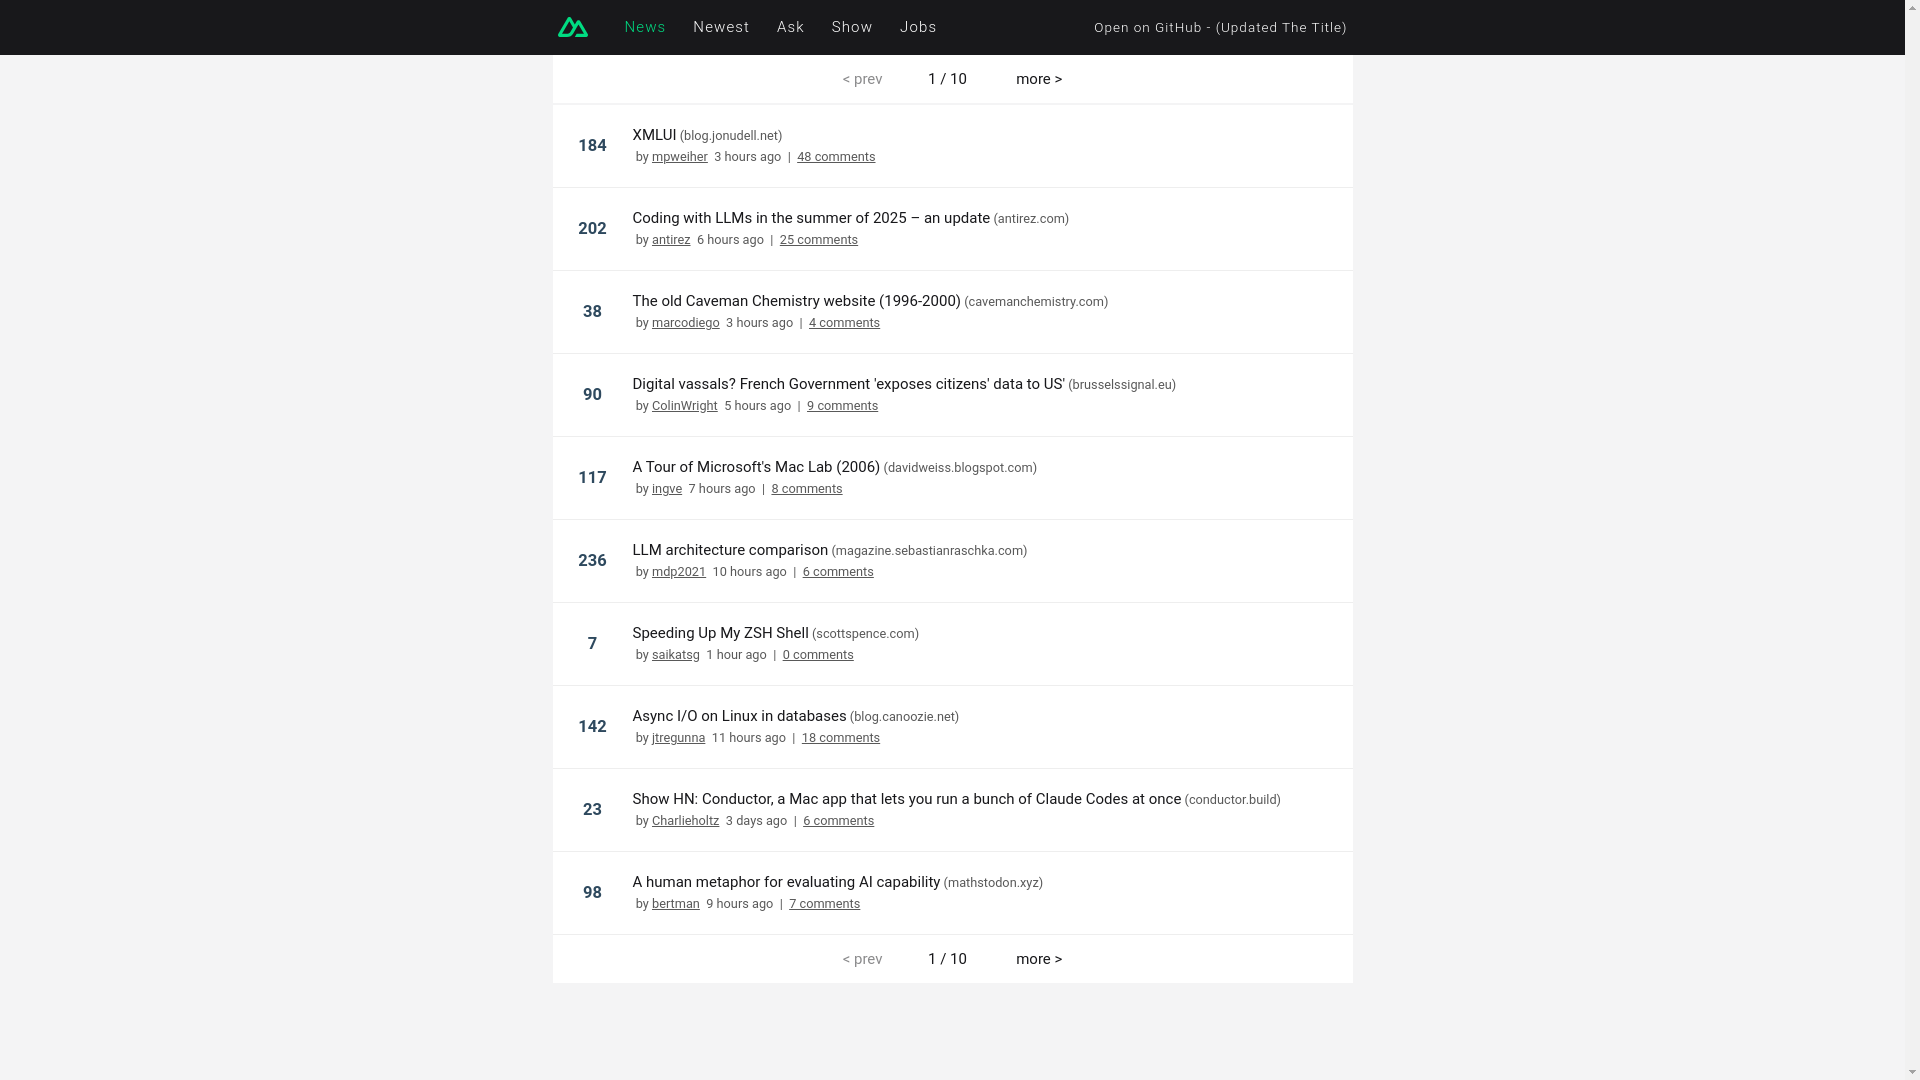Open the 8 comments link
1920x1080 pixels.
click(807, 489)
